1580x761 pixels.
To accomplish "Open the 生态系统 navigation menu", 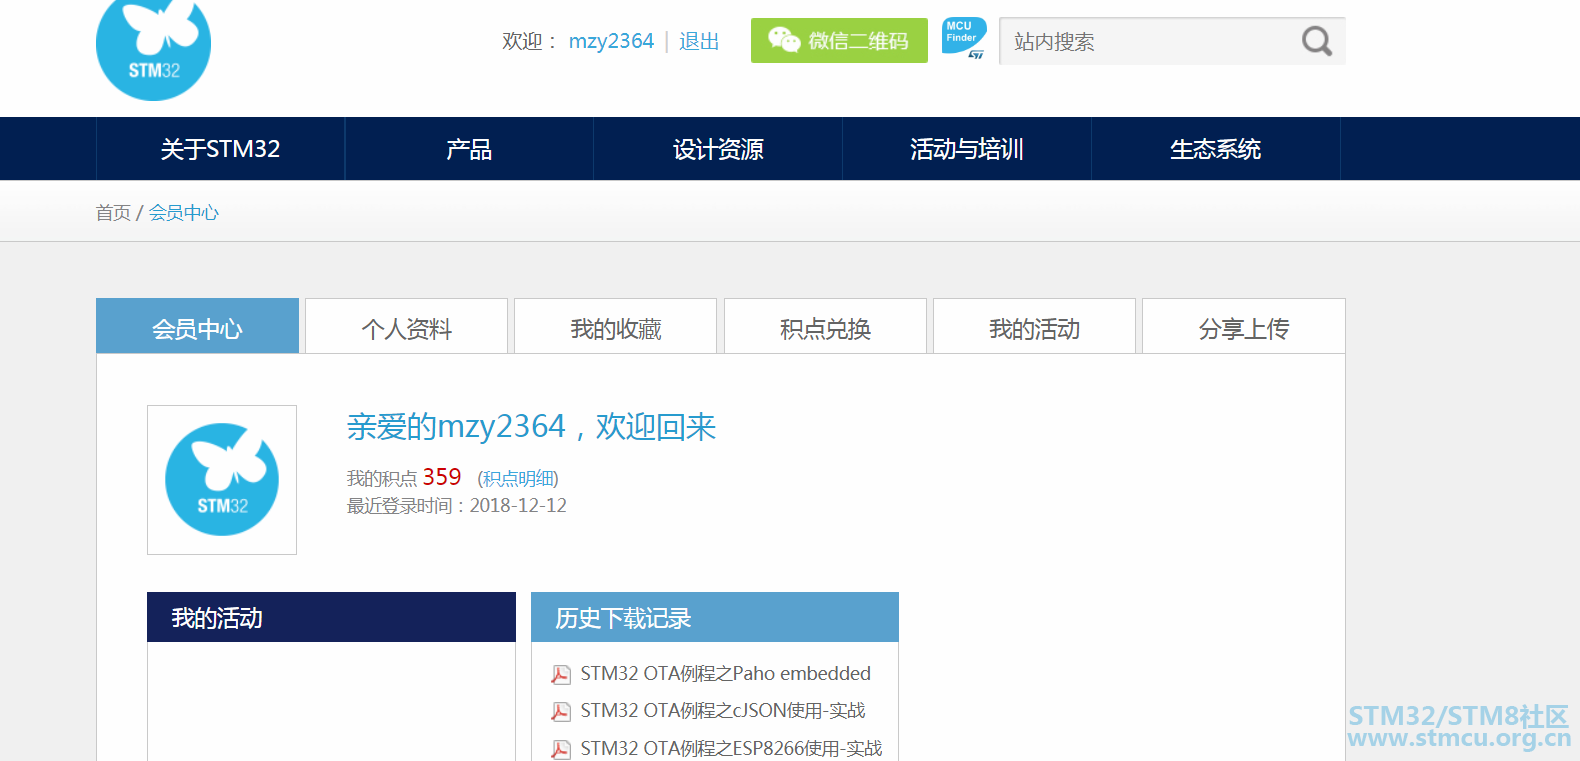I will (1216, 149).
